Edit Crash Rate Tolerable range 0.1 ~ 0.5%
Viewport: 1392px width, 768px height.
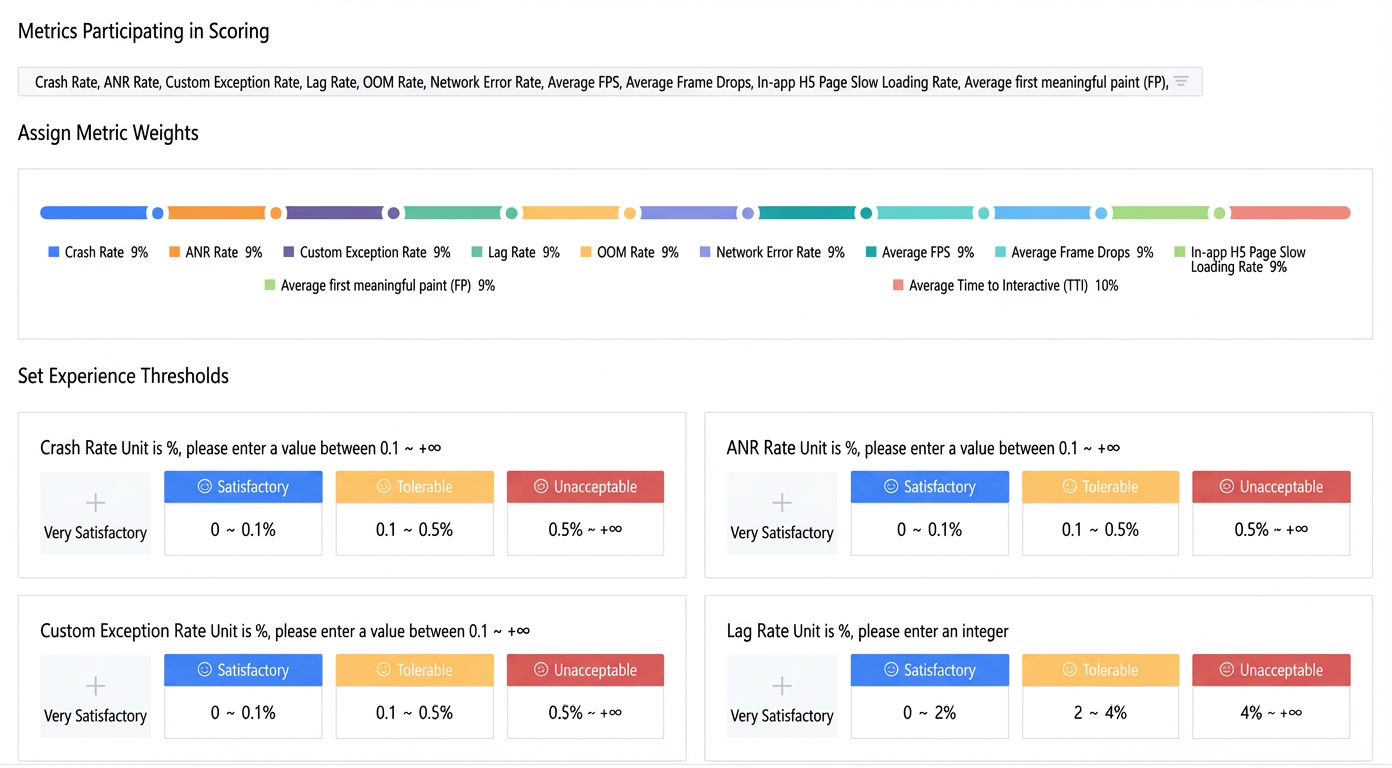click(415, 529)
